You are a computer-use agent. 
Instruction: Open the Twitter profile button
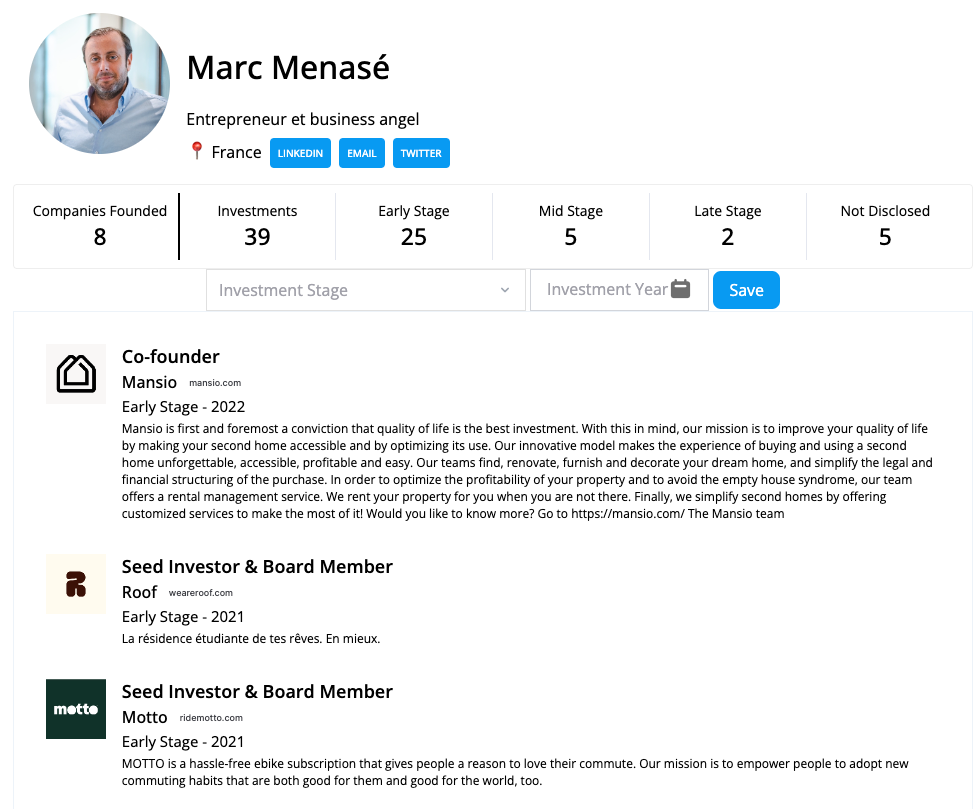tap(421, 153)
